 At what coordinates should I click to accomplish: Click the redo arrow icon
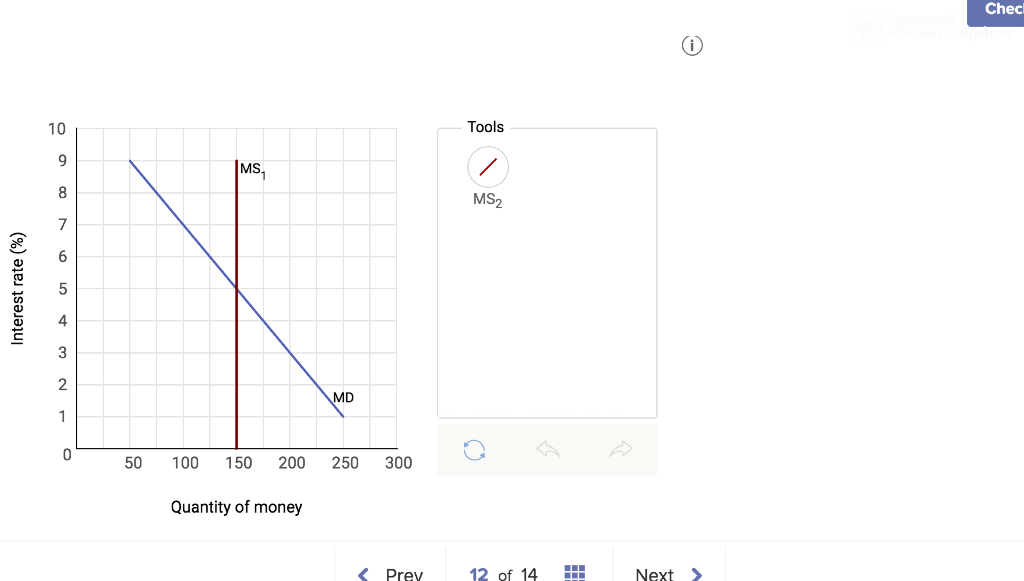[x=621, y=449]
